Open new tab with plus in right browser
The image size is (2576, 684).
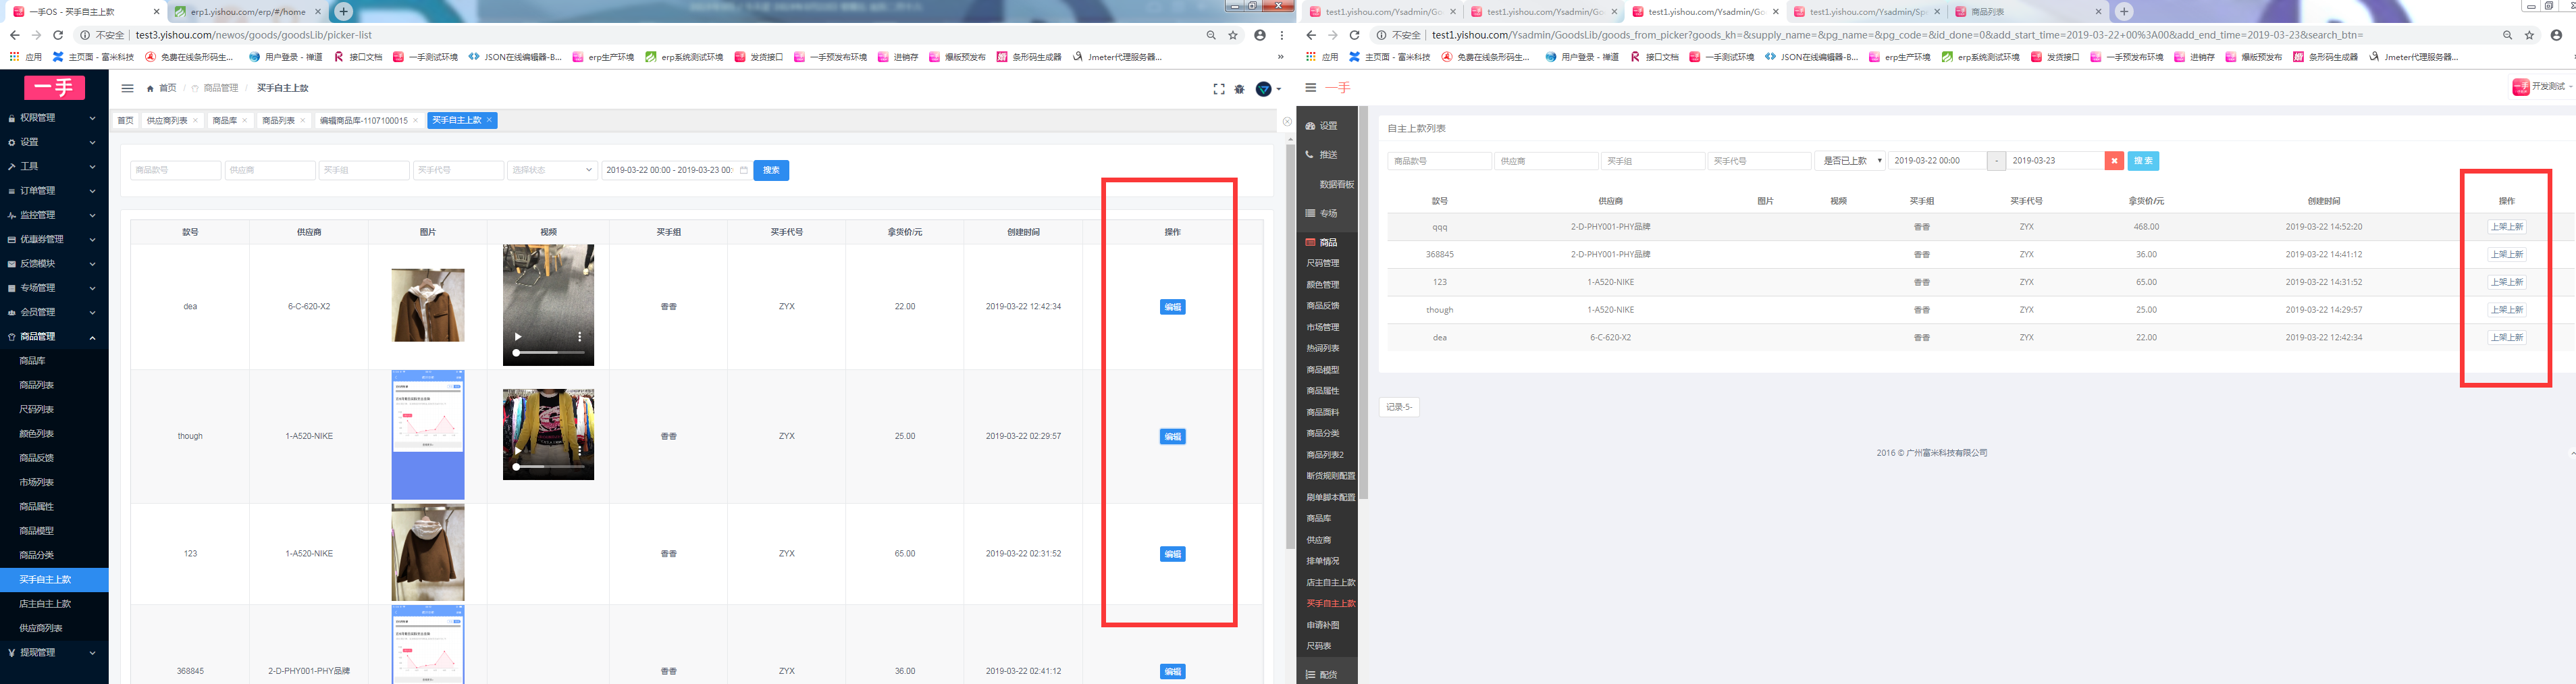[x=2124, y=11]
